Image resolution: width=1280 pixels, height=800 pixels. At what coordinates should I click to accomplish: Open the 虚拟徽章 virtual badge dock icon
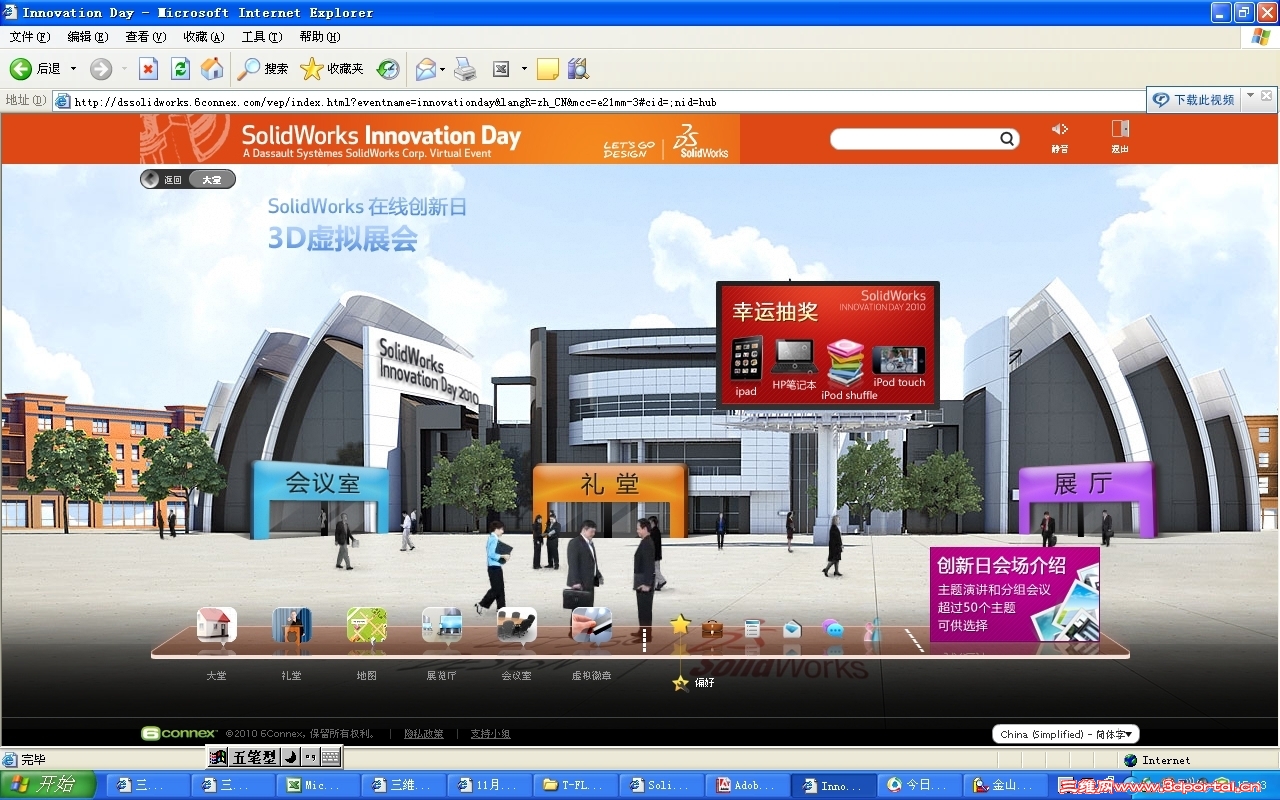point(592,625)
